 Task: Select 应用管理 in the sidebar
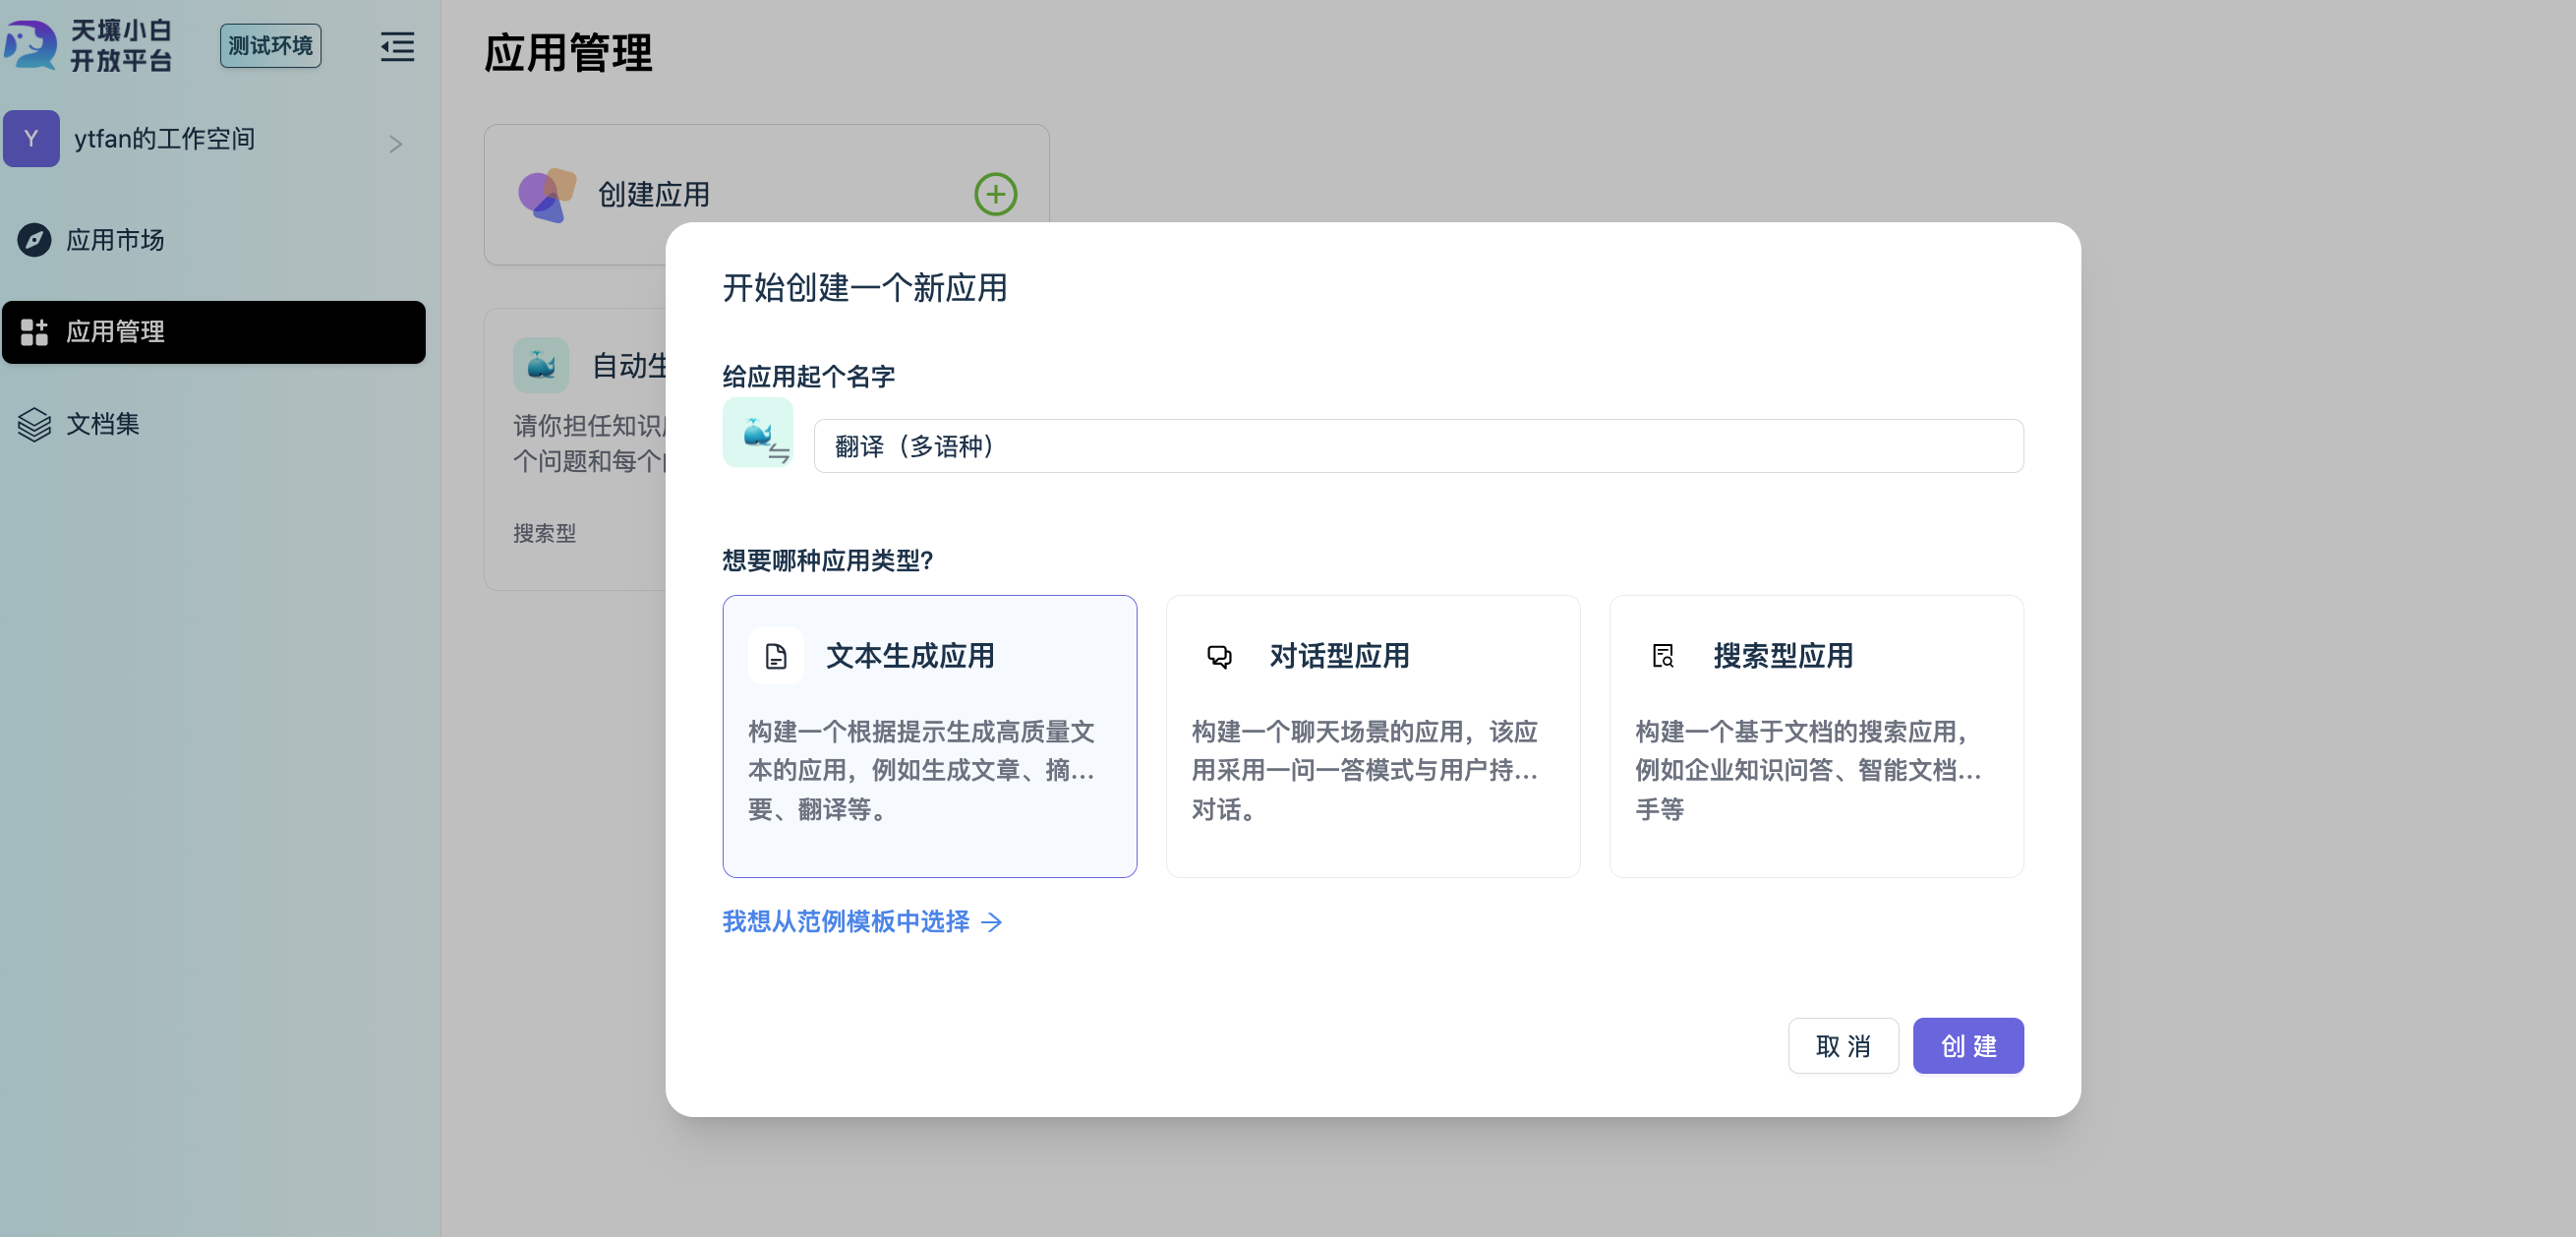click(213, 332)
